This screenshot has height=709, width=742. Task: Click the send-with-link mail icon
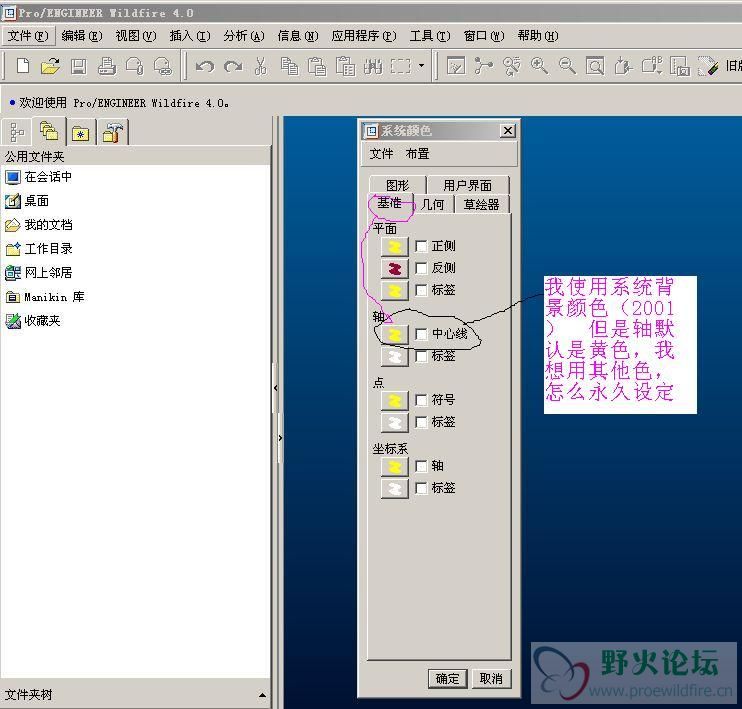click(163, 66)
